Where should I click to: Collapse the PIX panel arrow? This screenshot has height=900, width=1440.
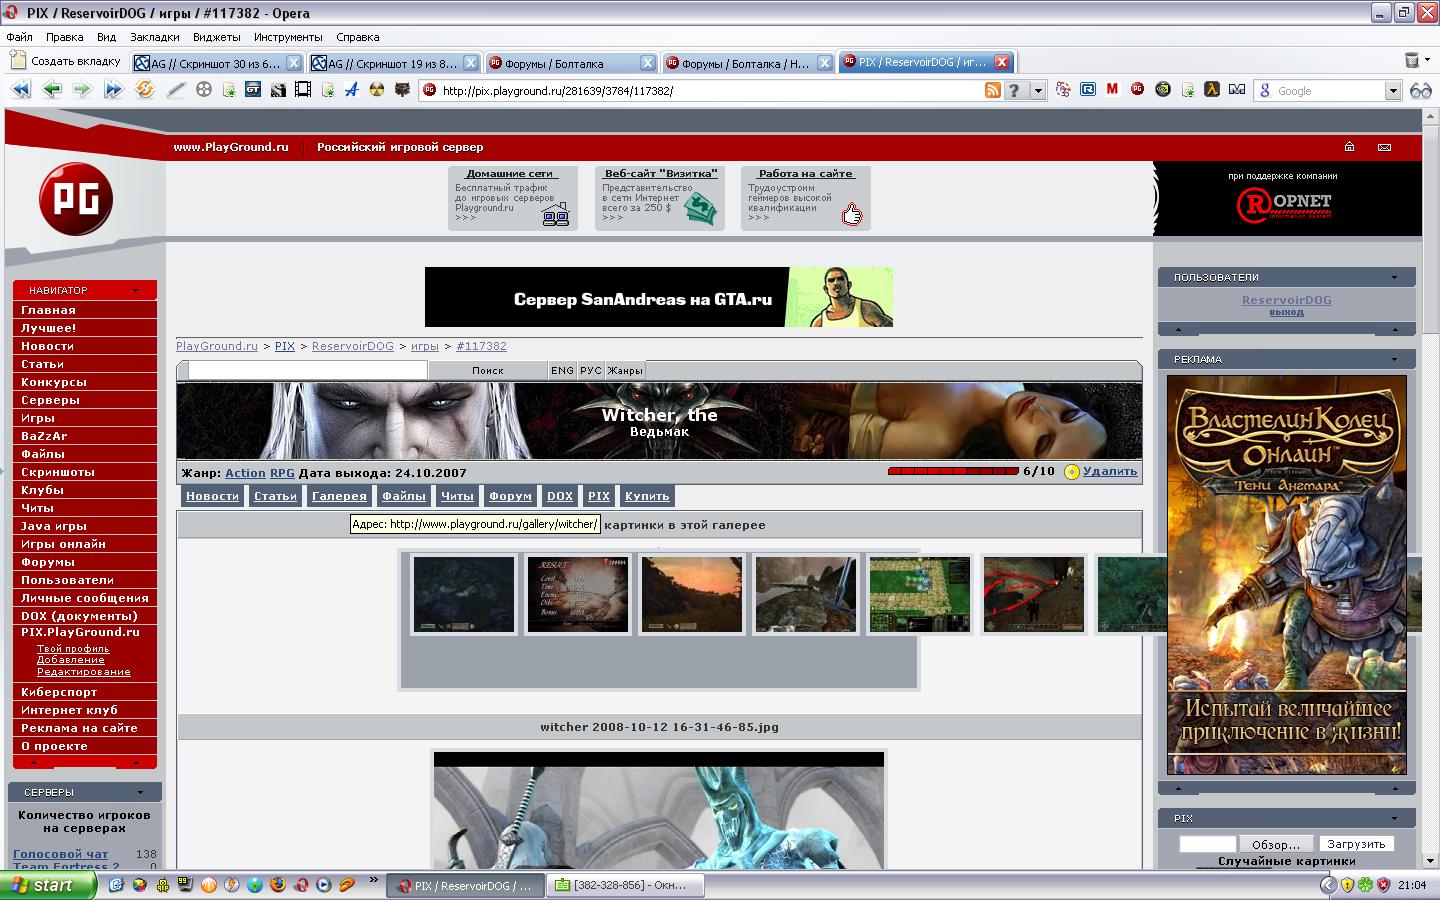coord(1394,819)
